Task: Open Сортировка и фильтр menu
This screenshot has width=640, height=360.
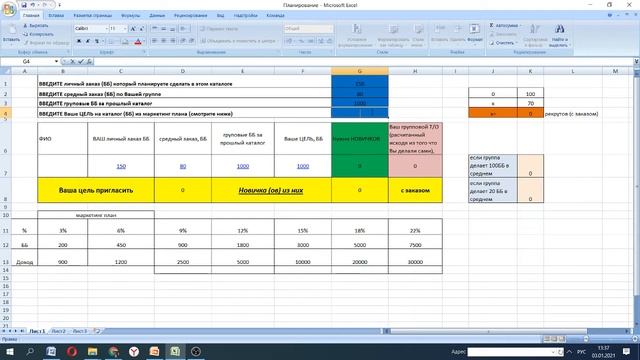Action: (535, 36)
